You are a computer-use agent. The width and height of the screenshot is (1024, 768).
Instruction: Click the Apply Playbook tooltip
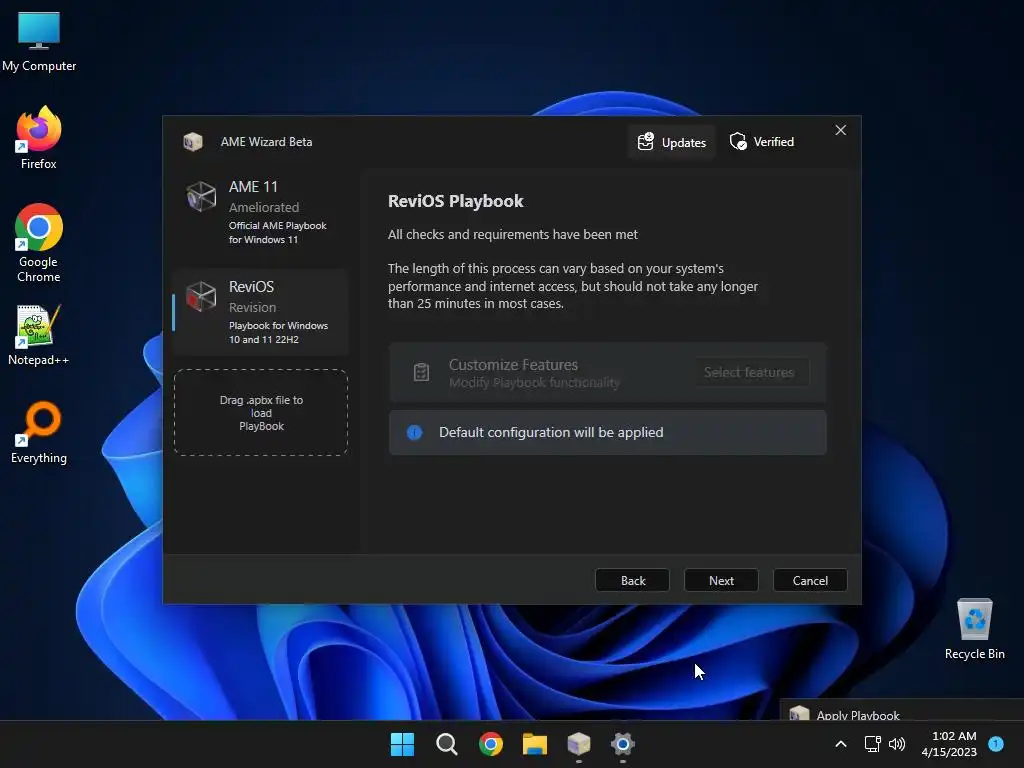pos(901,711)
